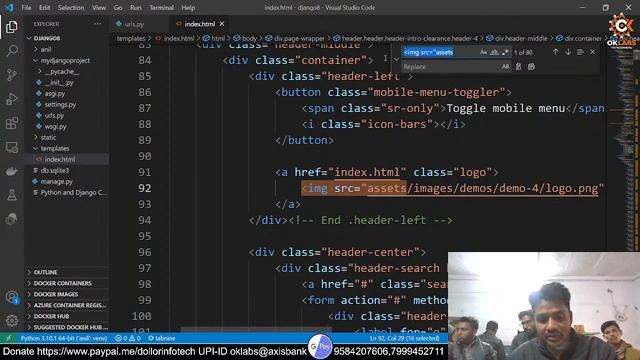Open manage.py in explorer
This screenshot has height=360, width=640.
57,182
